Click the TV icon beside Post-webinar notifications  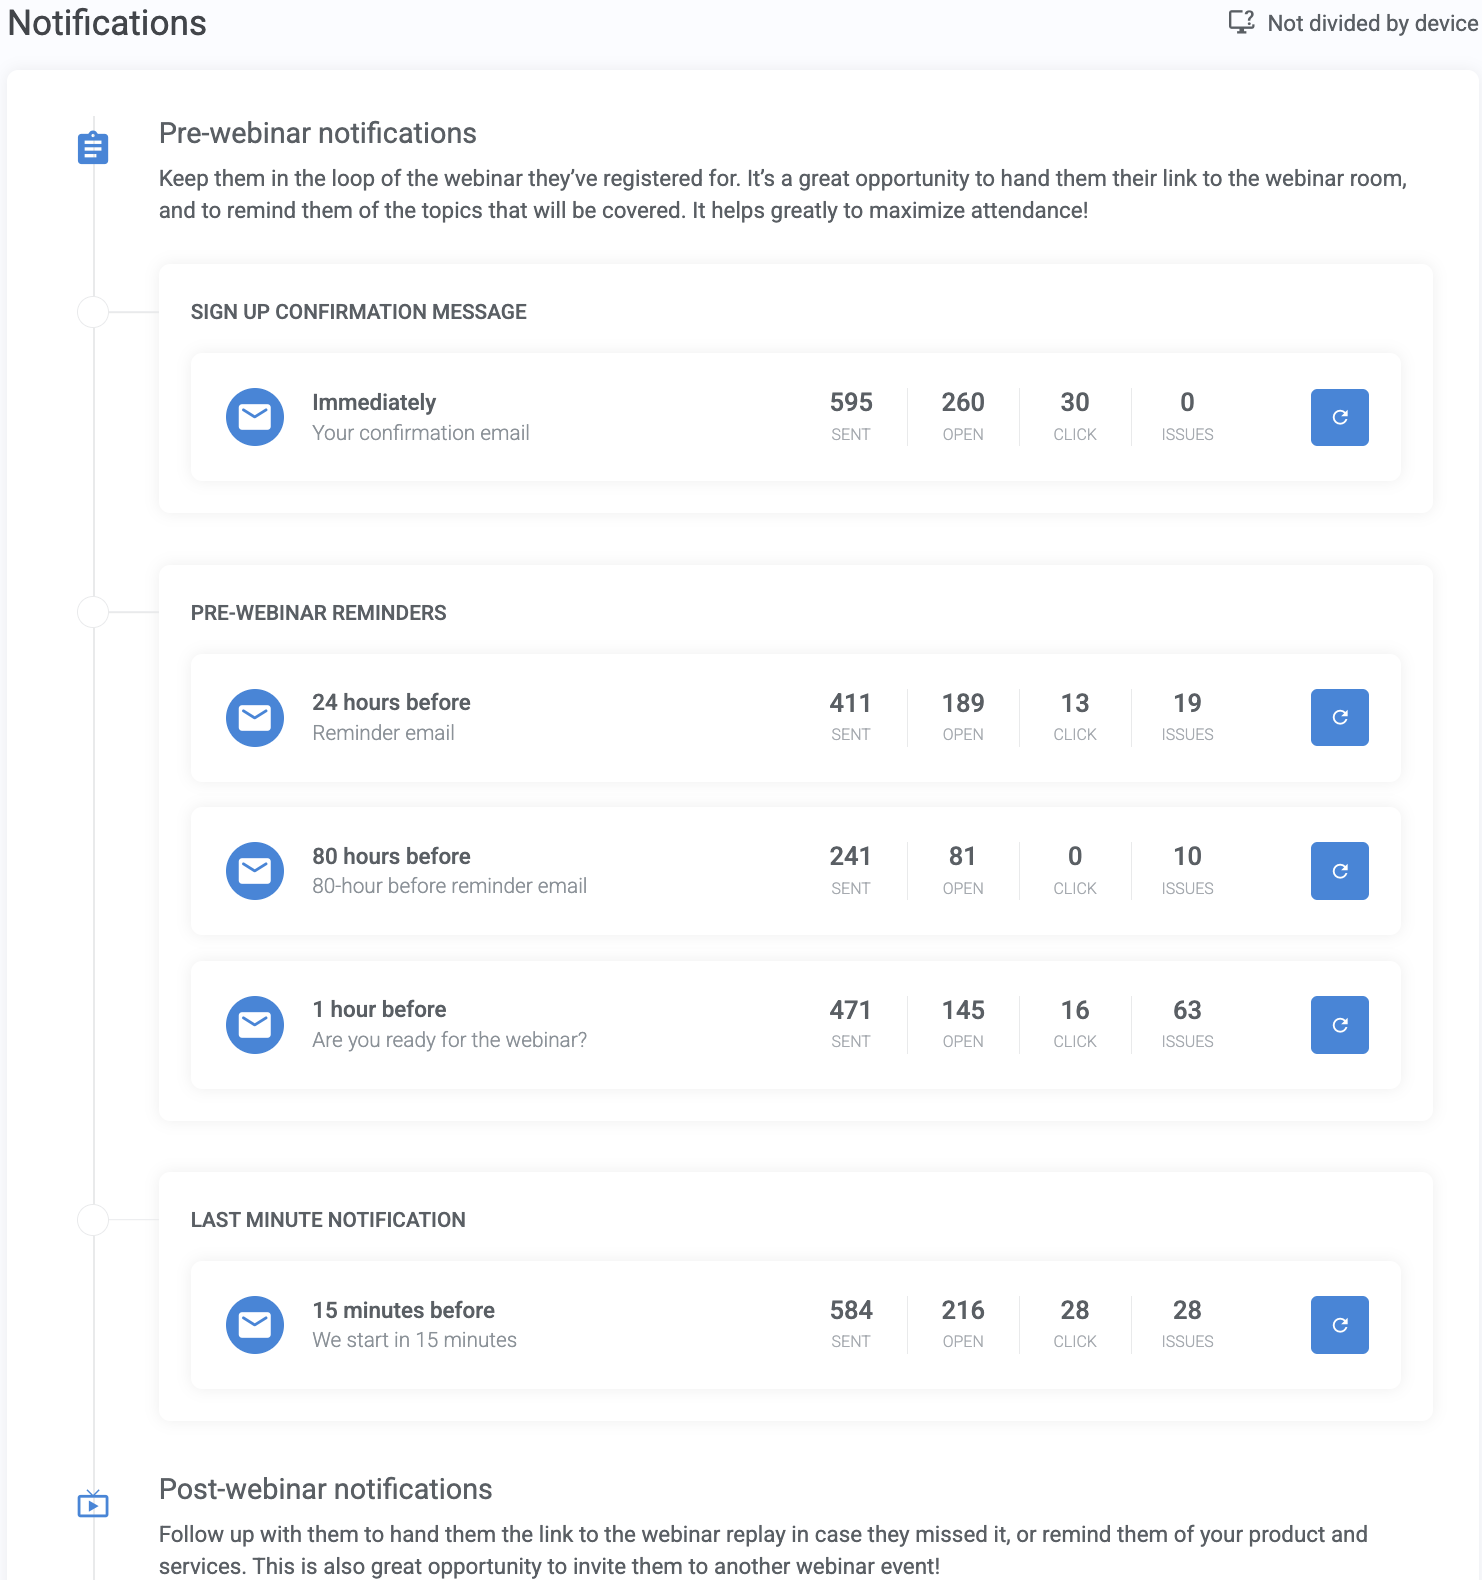coord(92,1504)
